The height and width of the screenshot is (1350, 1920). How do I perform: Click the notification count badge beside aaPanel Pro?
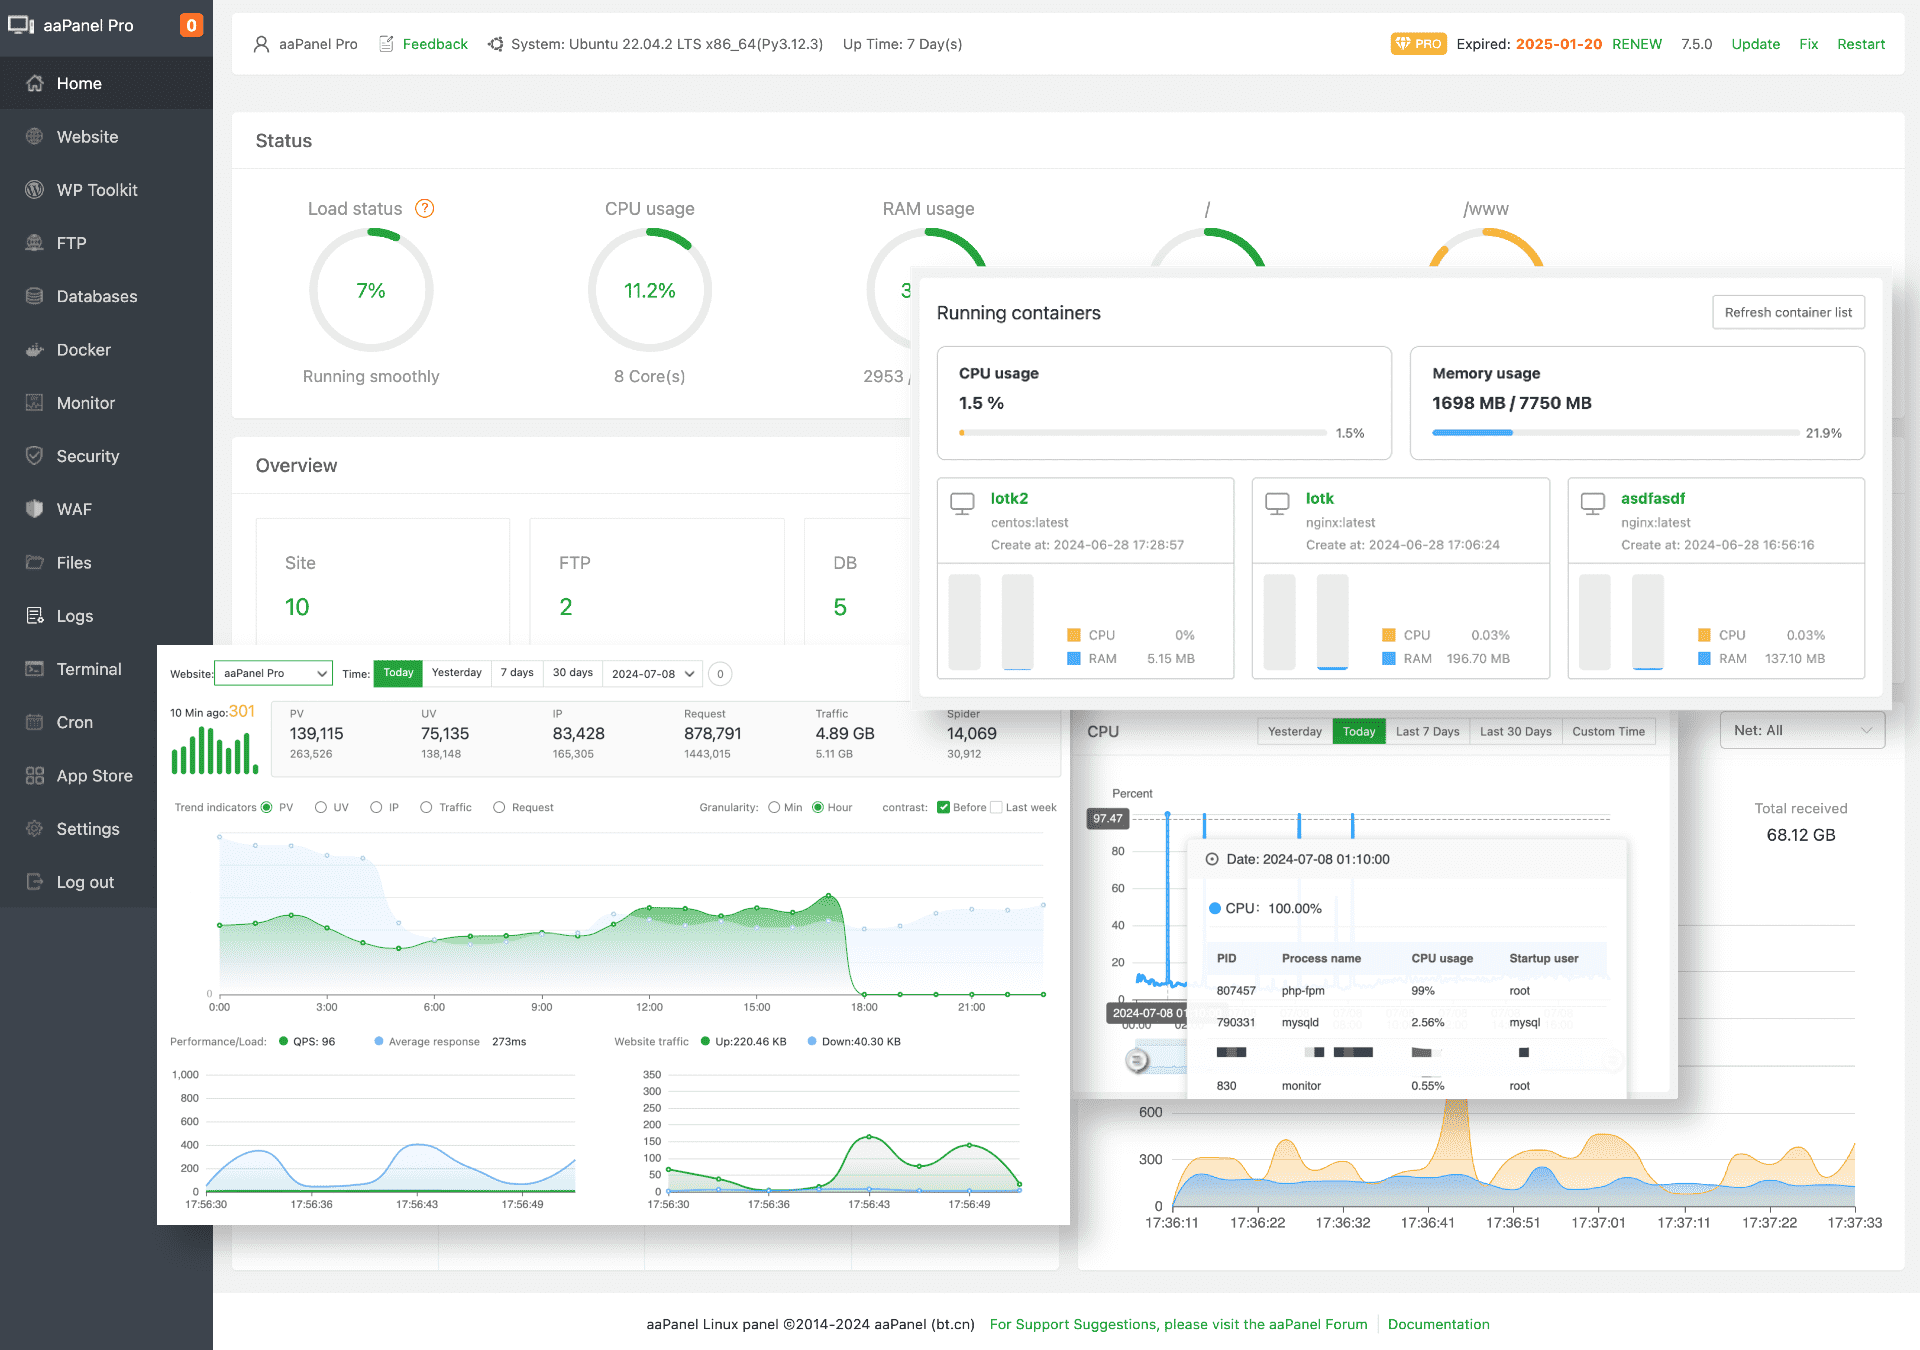pyautogui.click(x=191, y=25)
